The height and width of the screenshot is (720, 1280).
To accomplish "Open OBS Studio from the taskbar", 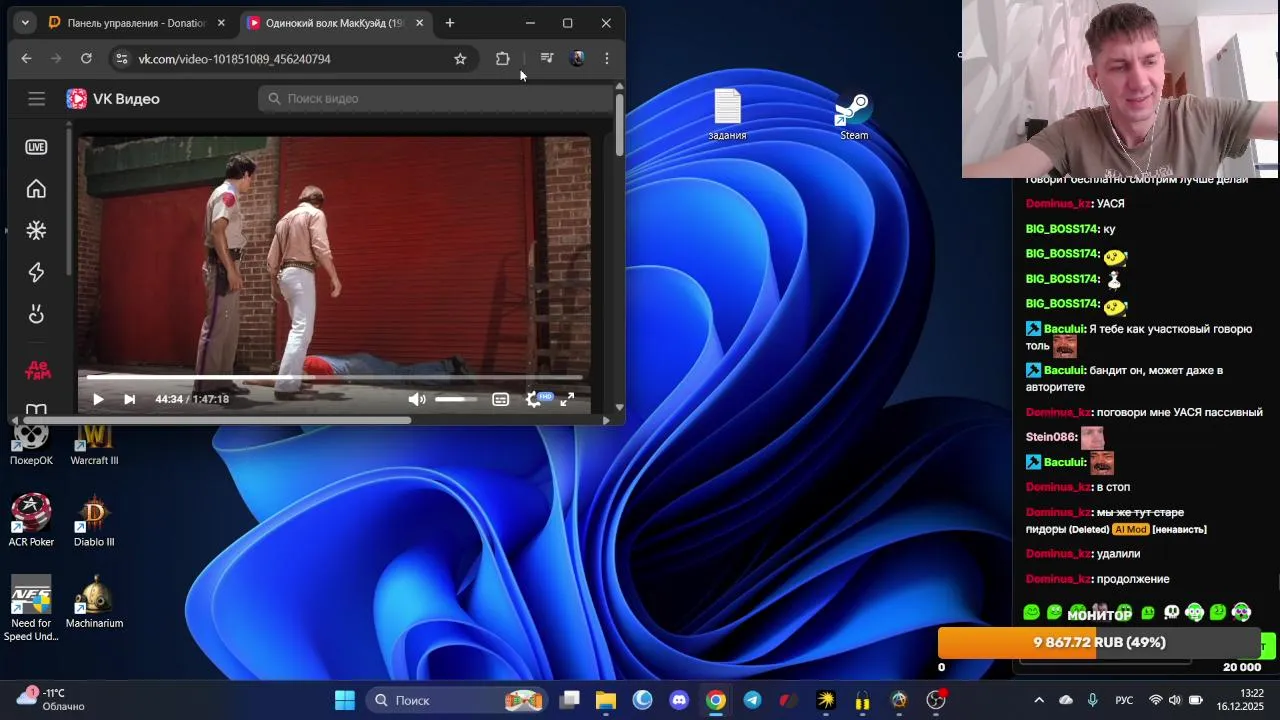I will tap(935, 700).
